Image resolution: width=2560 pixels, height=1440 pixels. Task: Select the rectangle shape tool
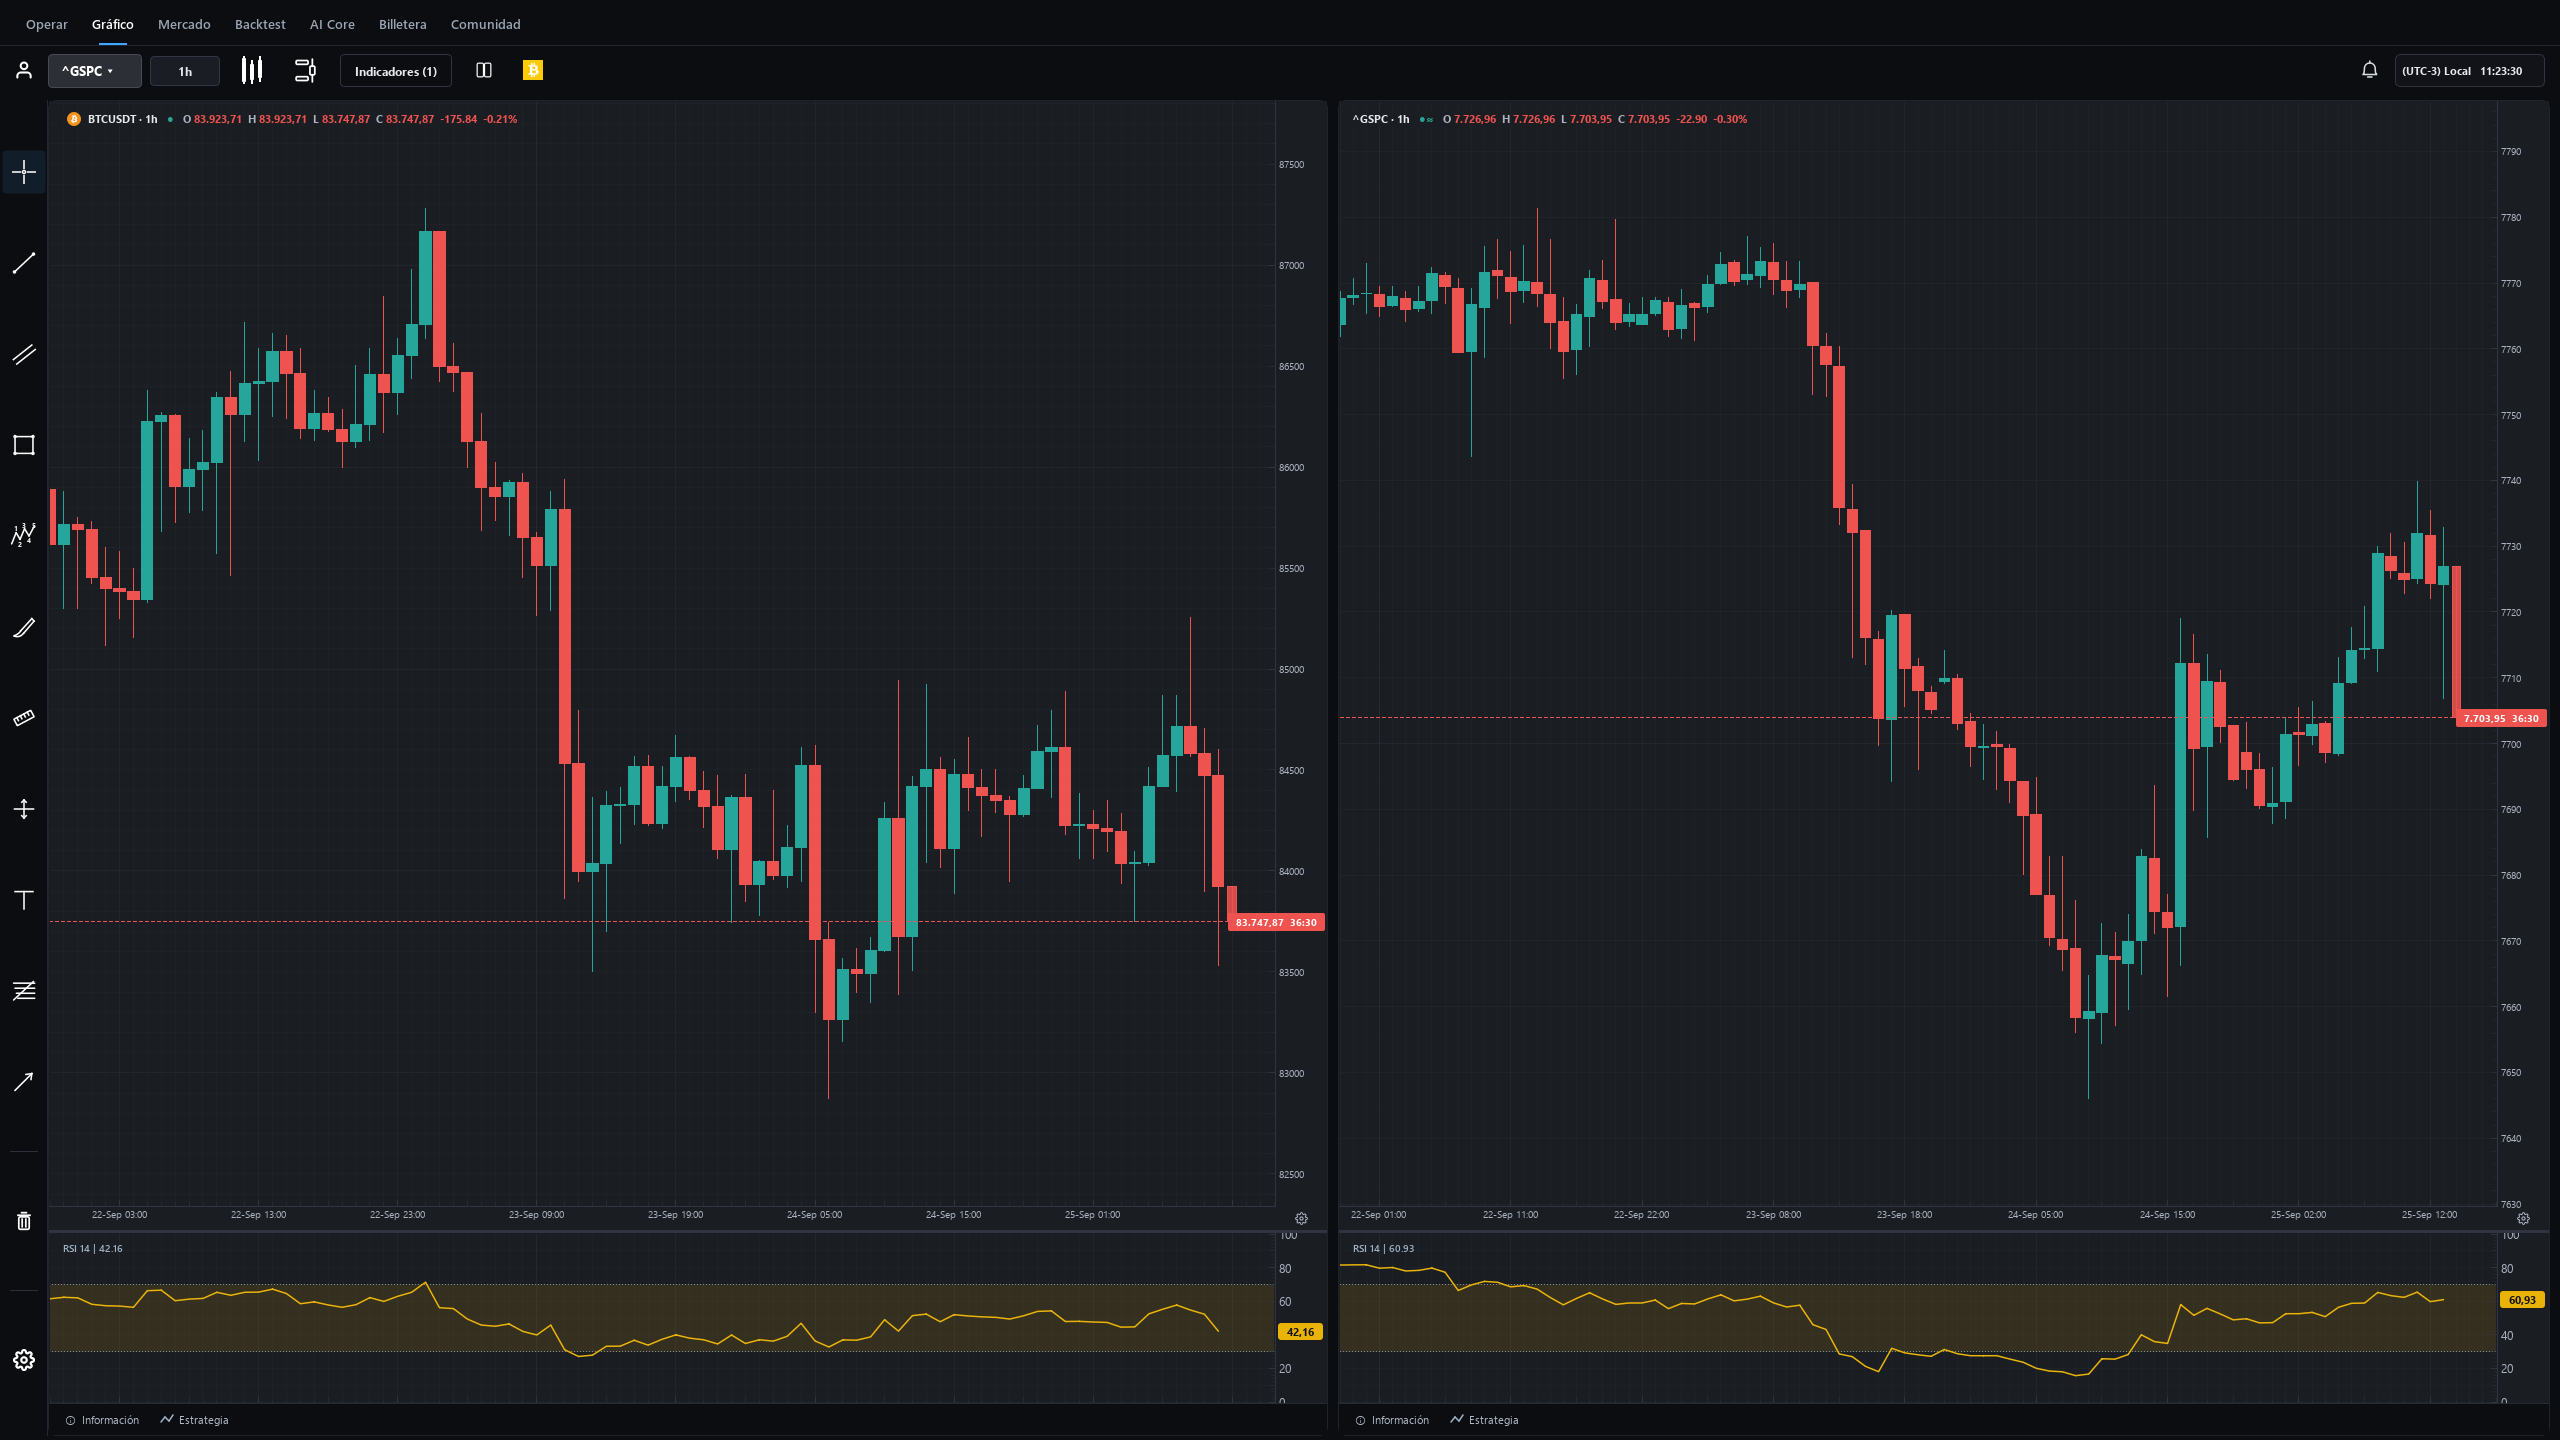tap(24, 445)
